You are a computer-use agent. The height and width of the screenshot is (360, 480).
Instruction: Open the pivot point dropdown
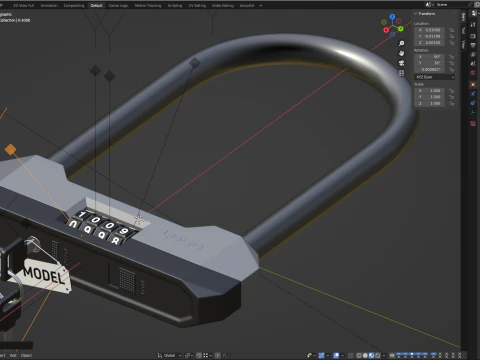189,355
